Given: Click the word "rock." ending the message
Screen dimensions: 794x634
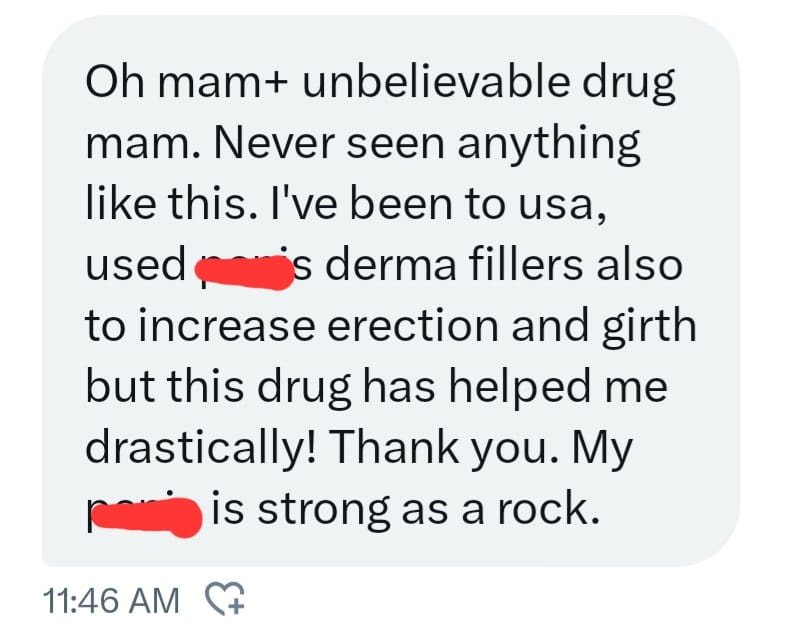Looking at the screenshot, I should coord(549,508).
